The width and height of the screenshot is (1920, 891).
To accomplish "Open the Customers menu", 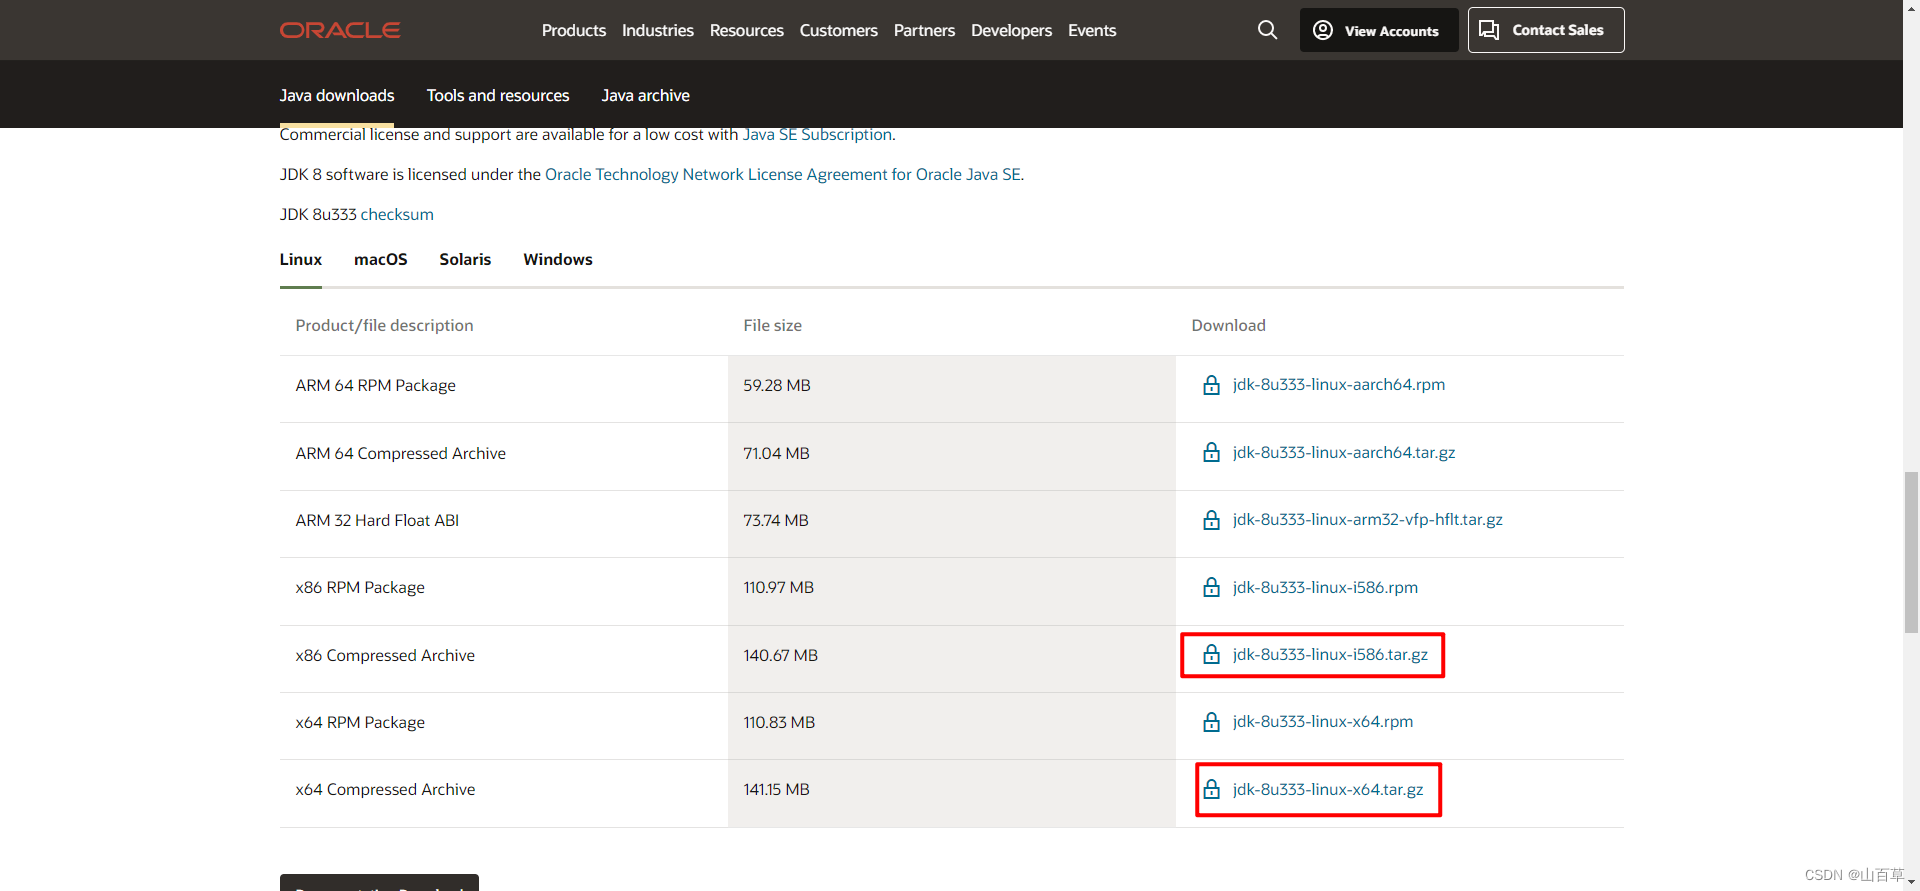I will (x=839, y=31).
